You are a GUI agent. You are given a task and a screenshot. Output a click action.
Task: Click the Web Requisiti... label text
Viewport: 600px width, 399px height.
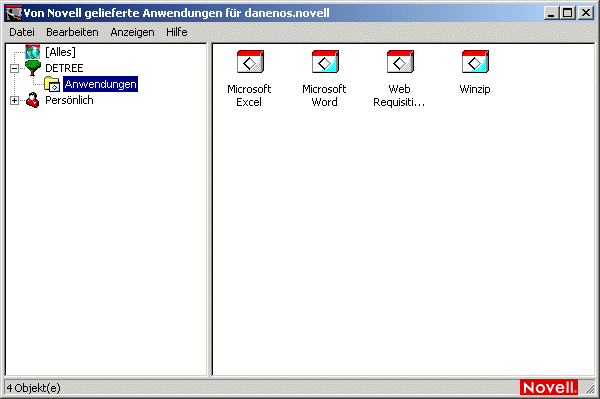click(399, 96)
